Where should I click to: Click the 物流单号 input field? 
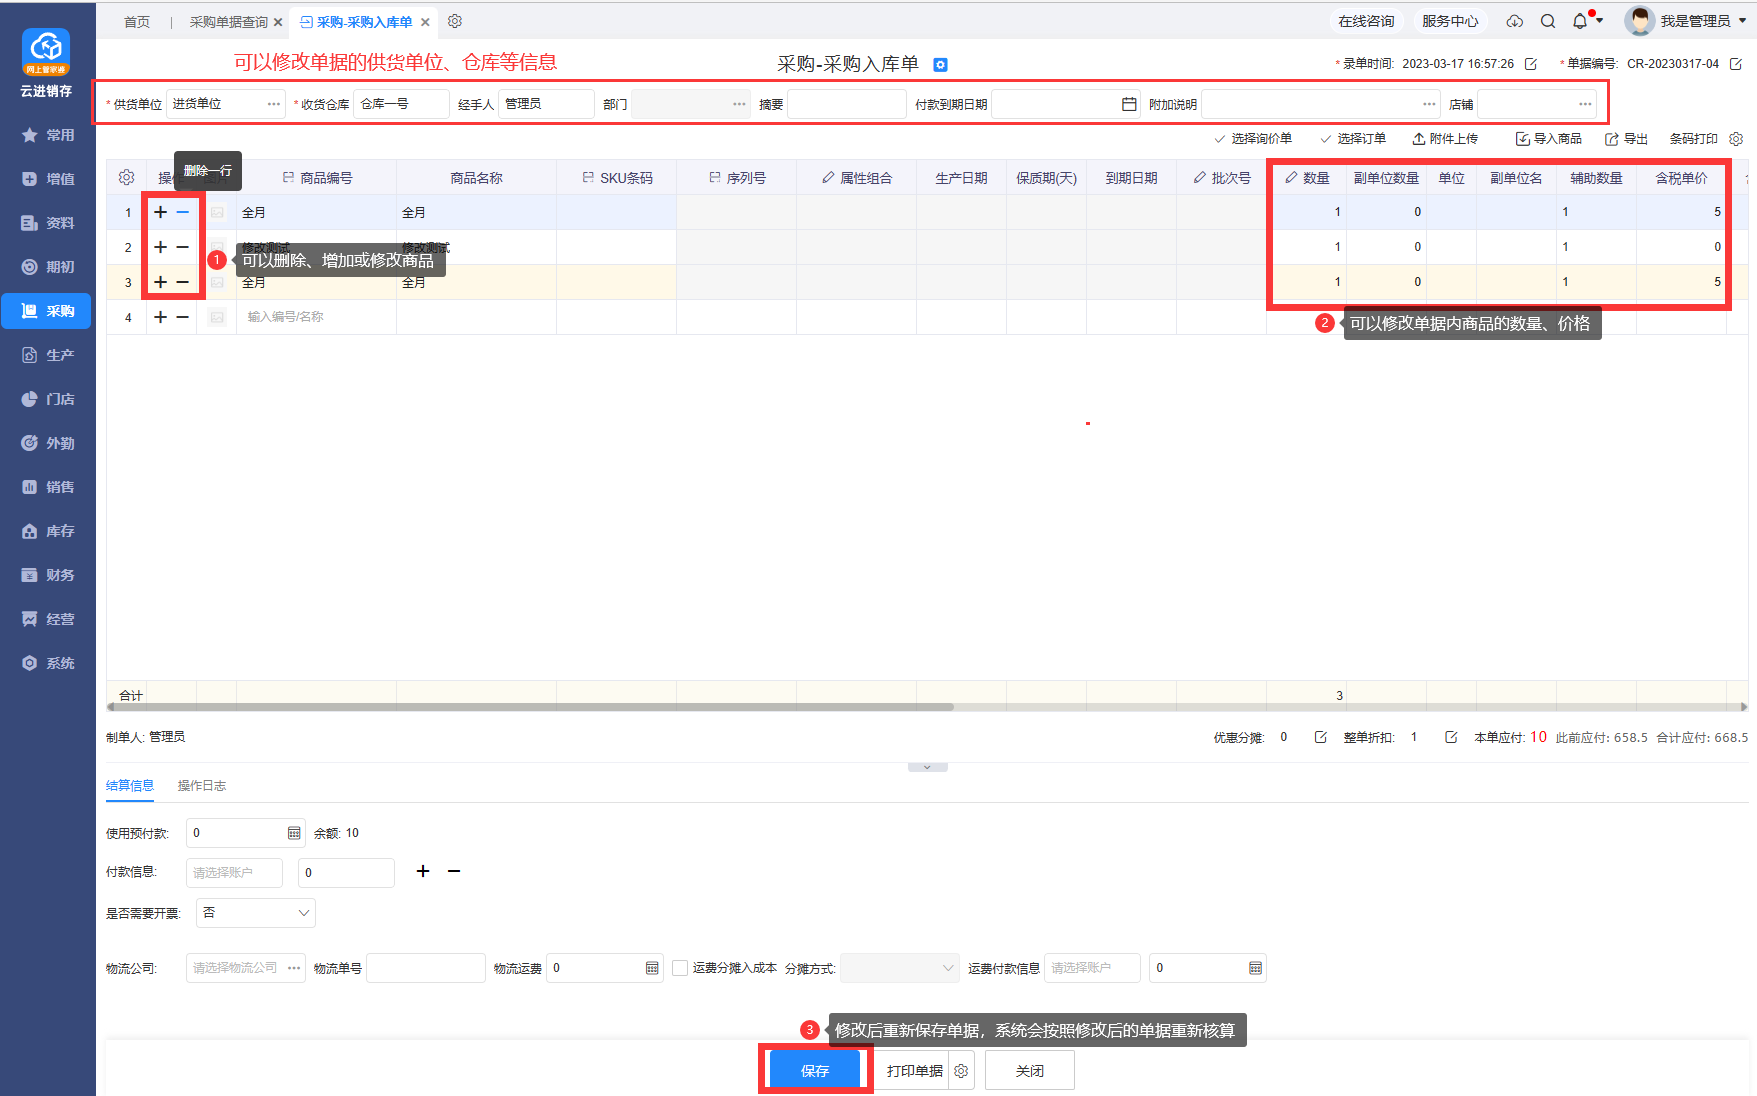coord(425,968)
